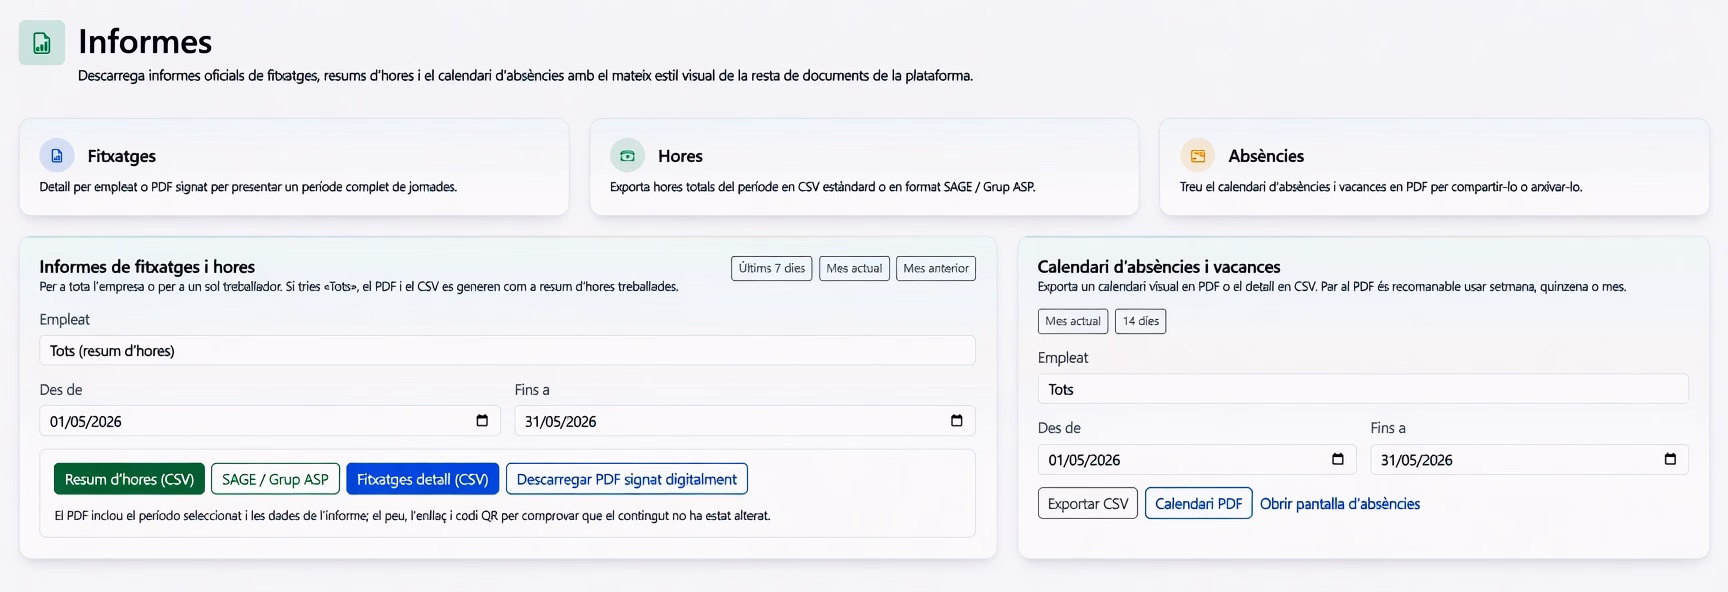Click the fitxatges Des de date field
The image size is (1728, 592).
pyautogui.click(x=270, y=421)
